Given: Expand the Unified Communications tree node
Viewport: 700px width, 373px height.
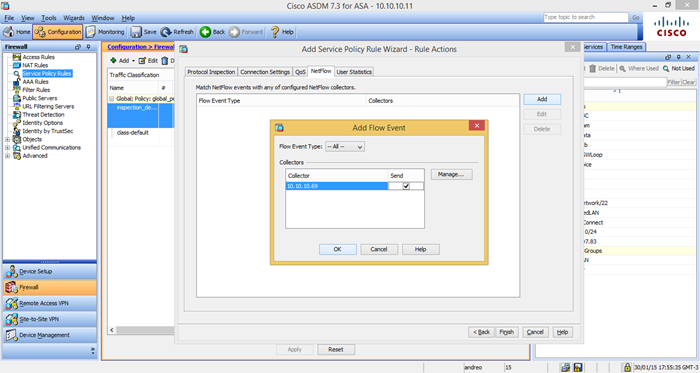Looking at the screenshot, I should click(7, 148).
